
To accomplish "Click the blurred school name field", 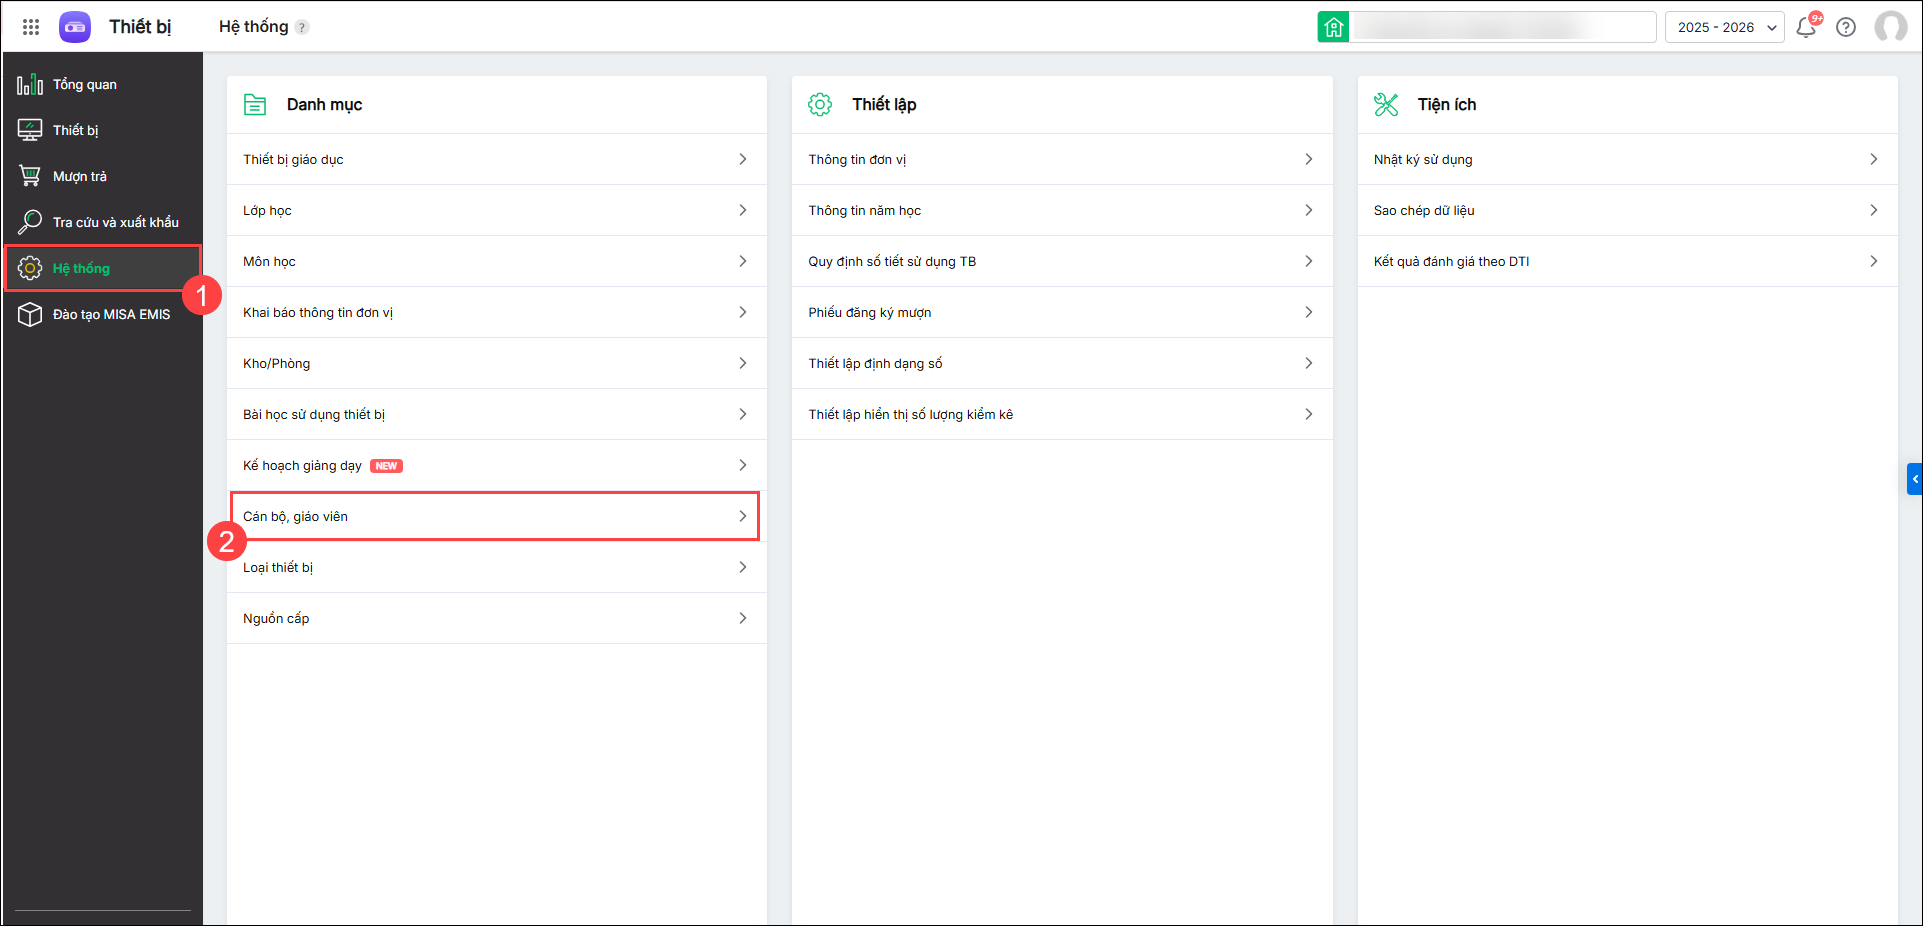I will point(1502,27).
